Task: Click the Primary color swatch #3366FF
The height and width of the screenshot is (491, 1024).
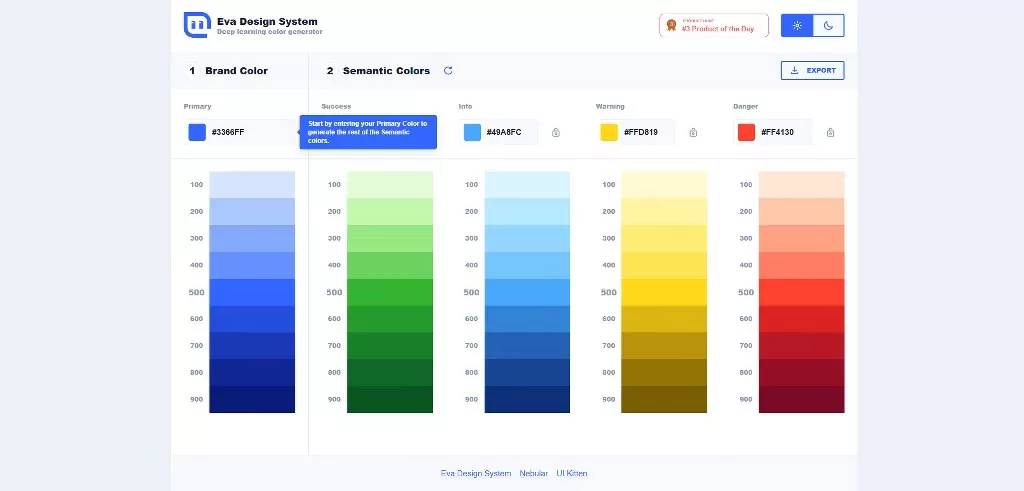Action: coord(197,133)
